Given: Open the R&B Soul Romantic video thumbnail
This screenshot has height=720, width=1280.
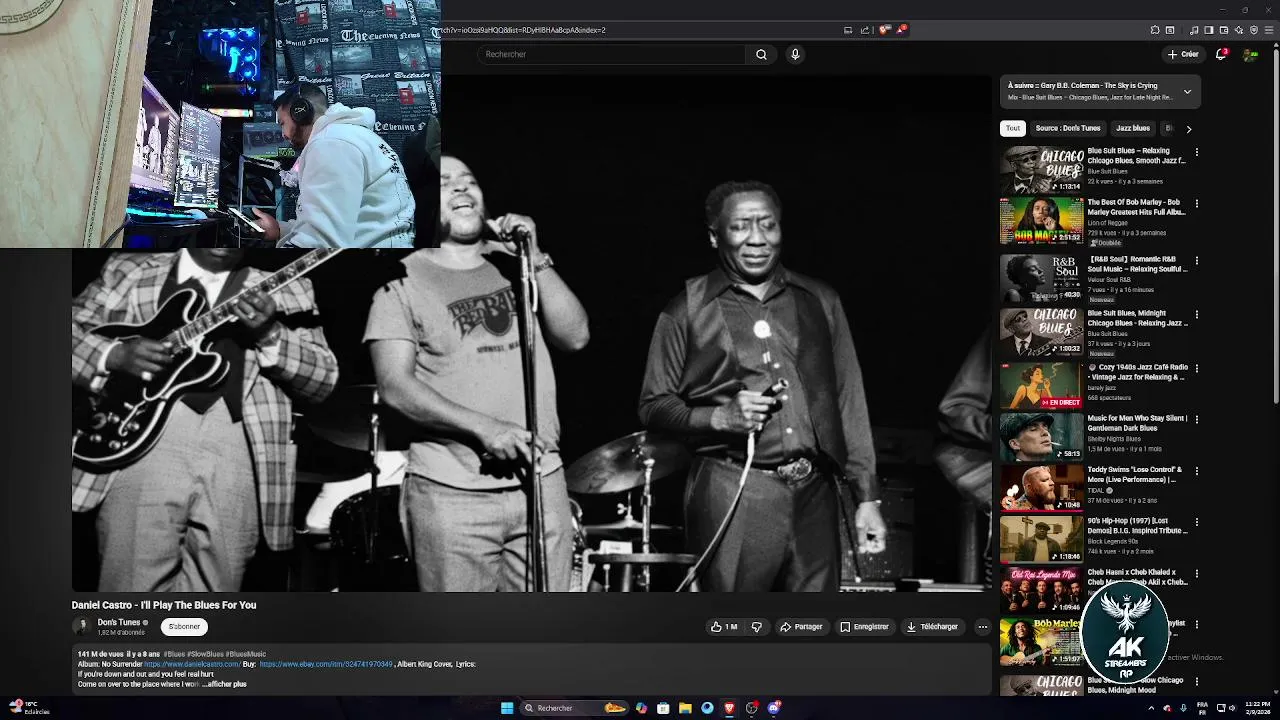Looking at the screenshot, I should coord(1041,277).
